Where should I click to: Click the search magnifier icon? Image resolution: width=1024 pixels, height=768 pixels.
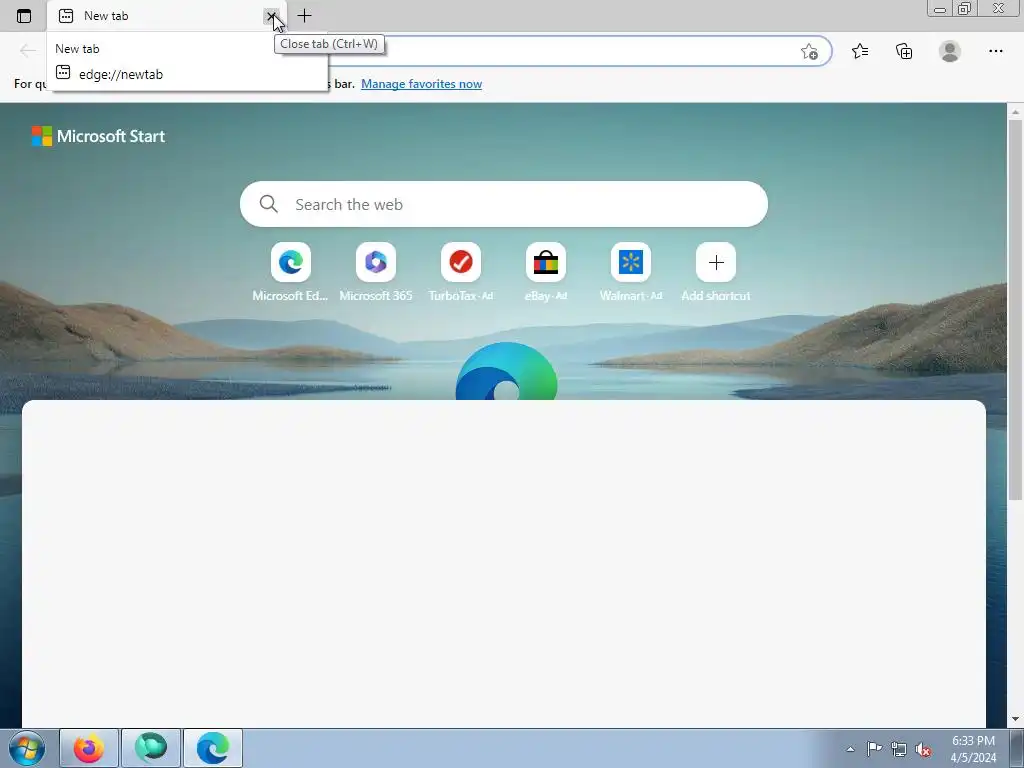[x=268, y=204]
